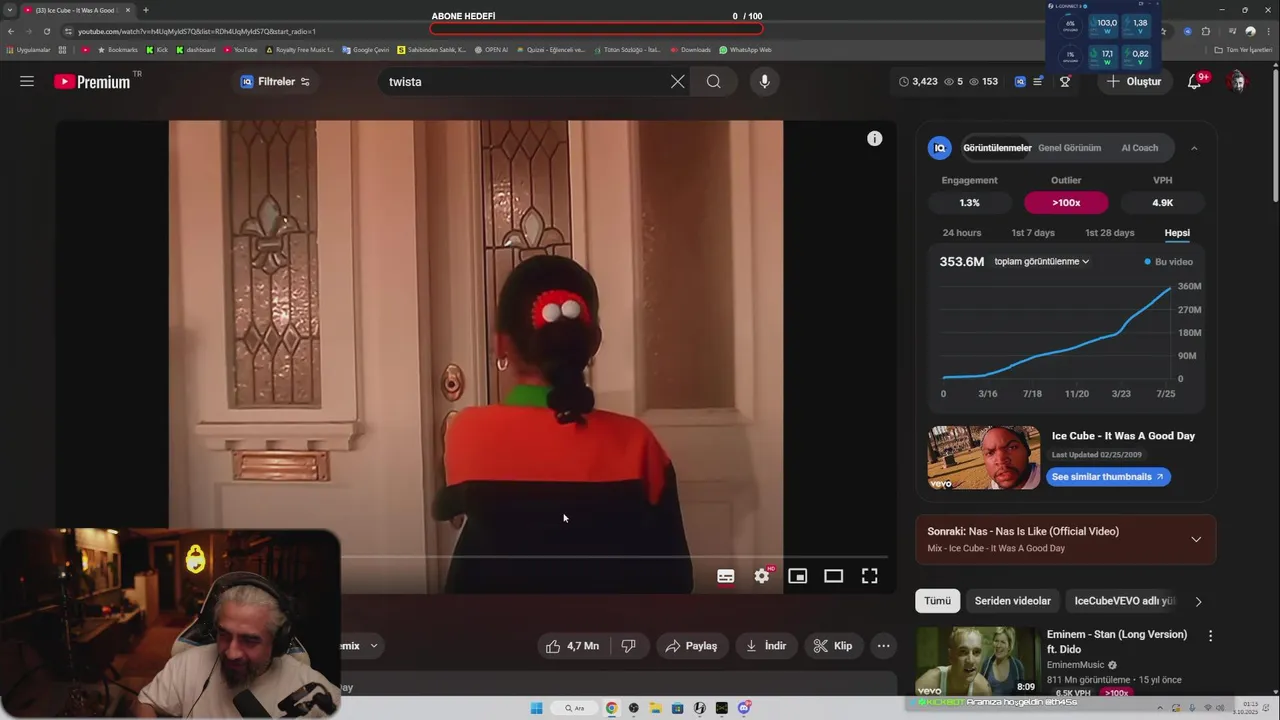This screenshot has width=1280, height=720.
Task: Click the Oluştur create button
Action: point(1134,81)
